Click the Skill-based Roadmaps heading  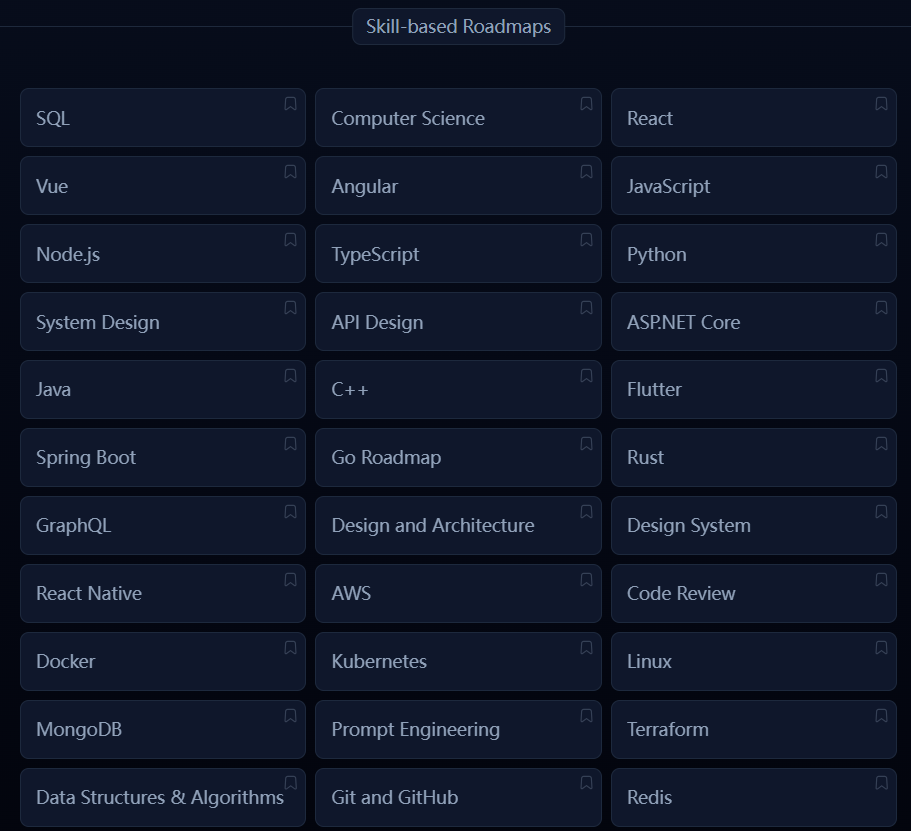[x=458, y=26]
